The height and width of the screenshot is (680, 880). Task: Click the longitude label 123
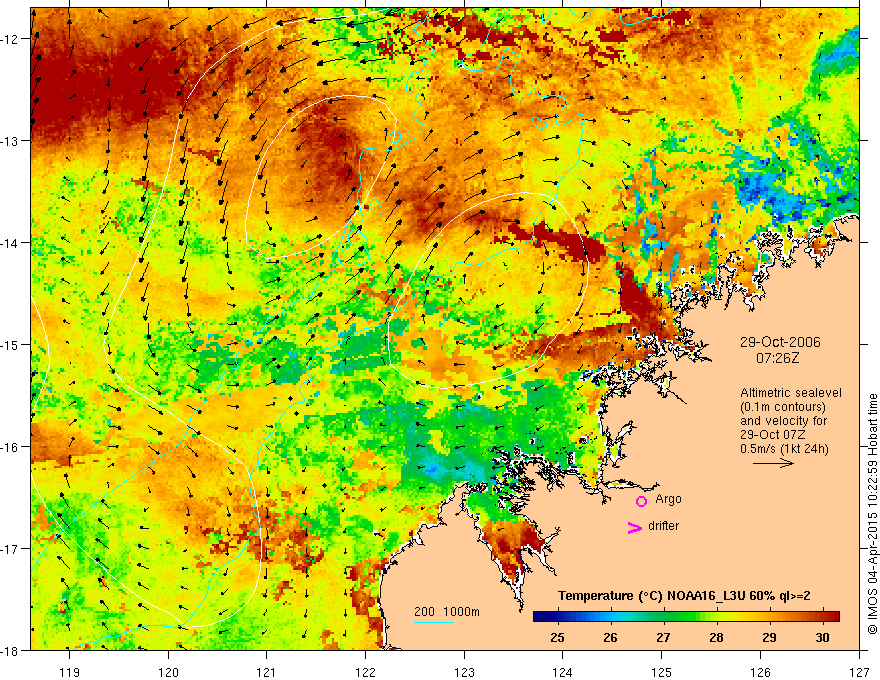coord(464,672)
